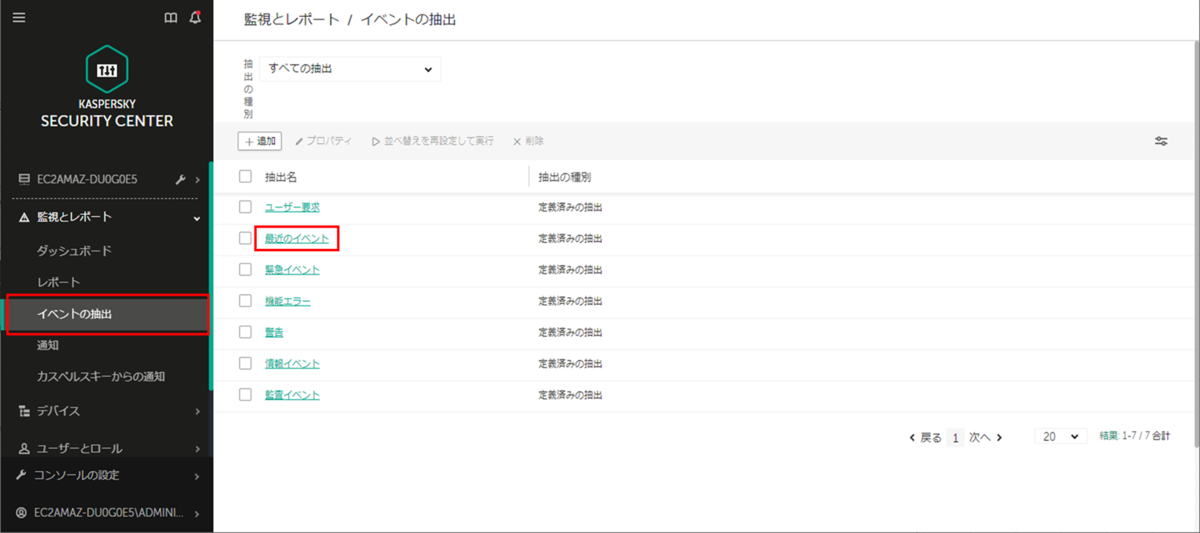
Task: Check the 緊急イベント row checkbox
Action: pyautogui.click(x=245, y=269)
